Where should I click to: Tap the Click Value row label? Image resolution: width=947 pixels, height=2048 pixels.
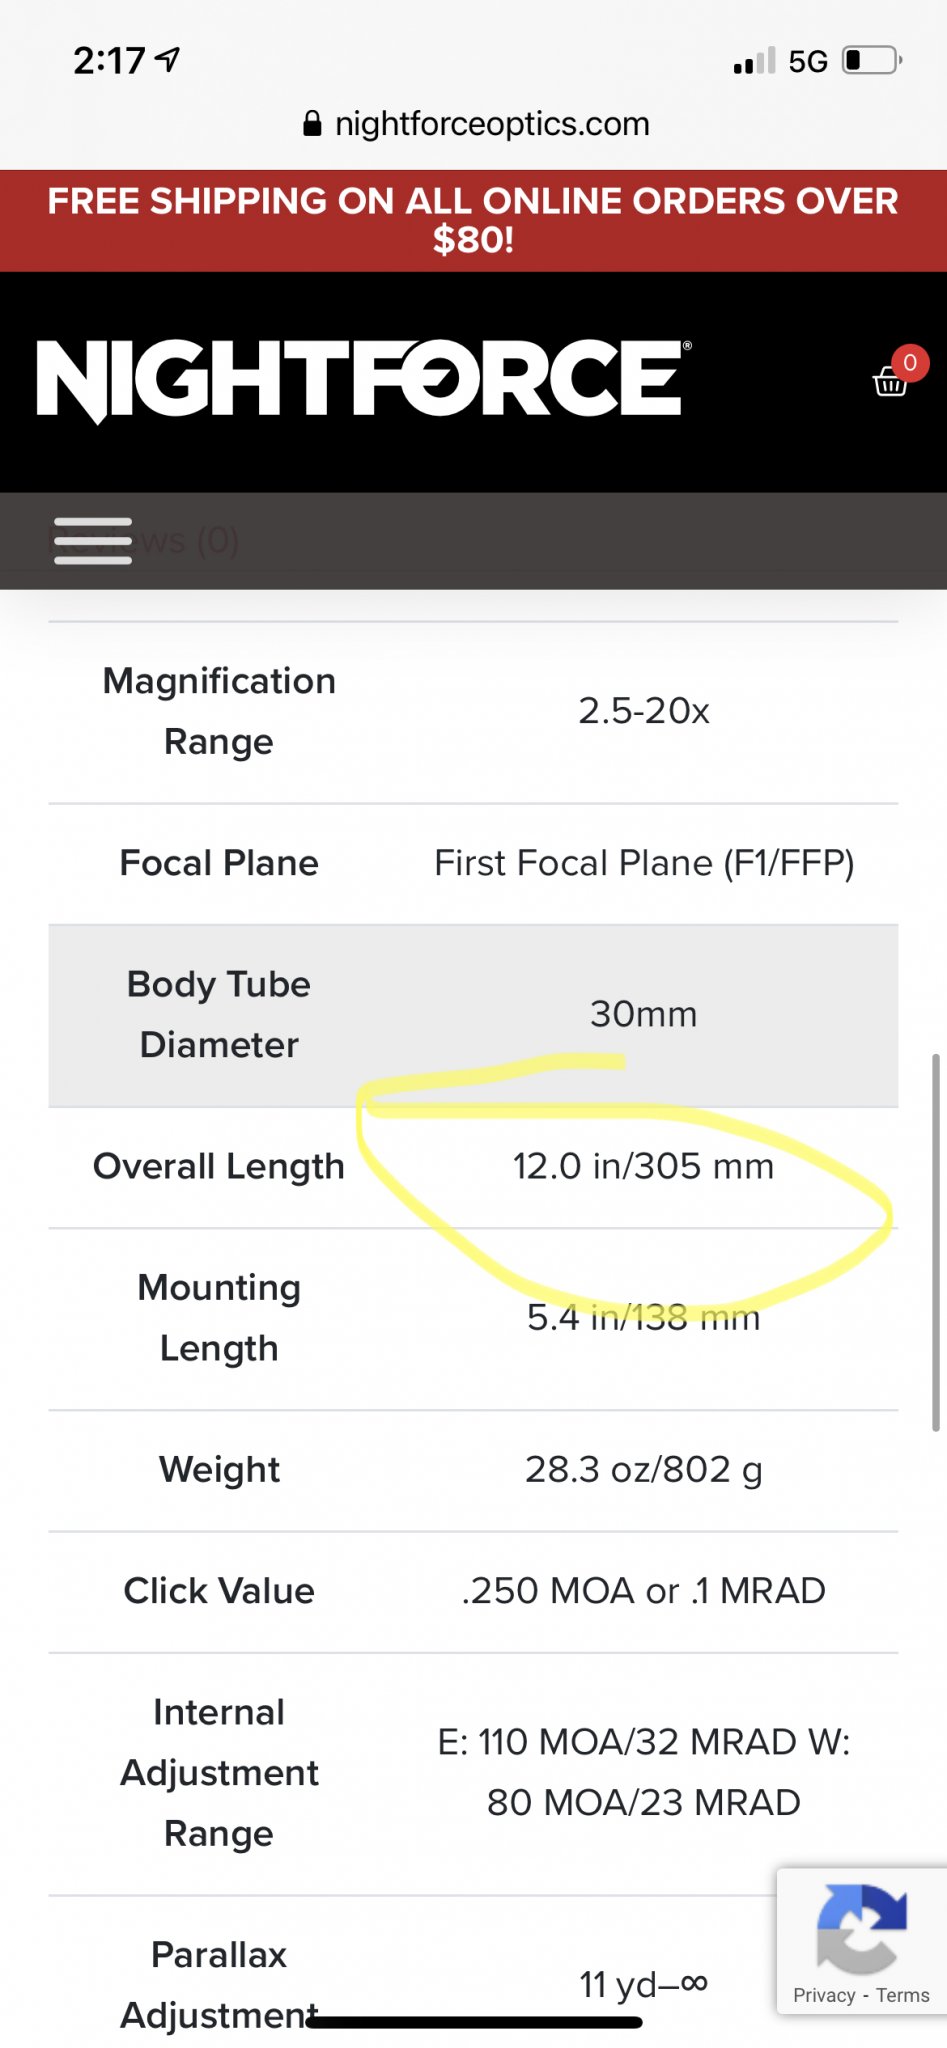pos(219,1591)
